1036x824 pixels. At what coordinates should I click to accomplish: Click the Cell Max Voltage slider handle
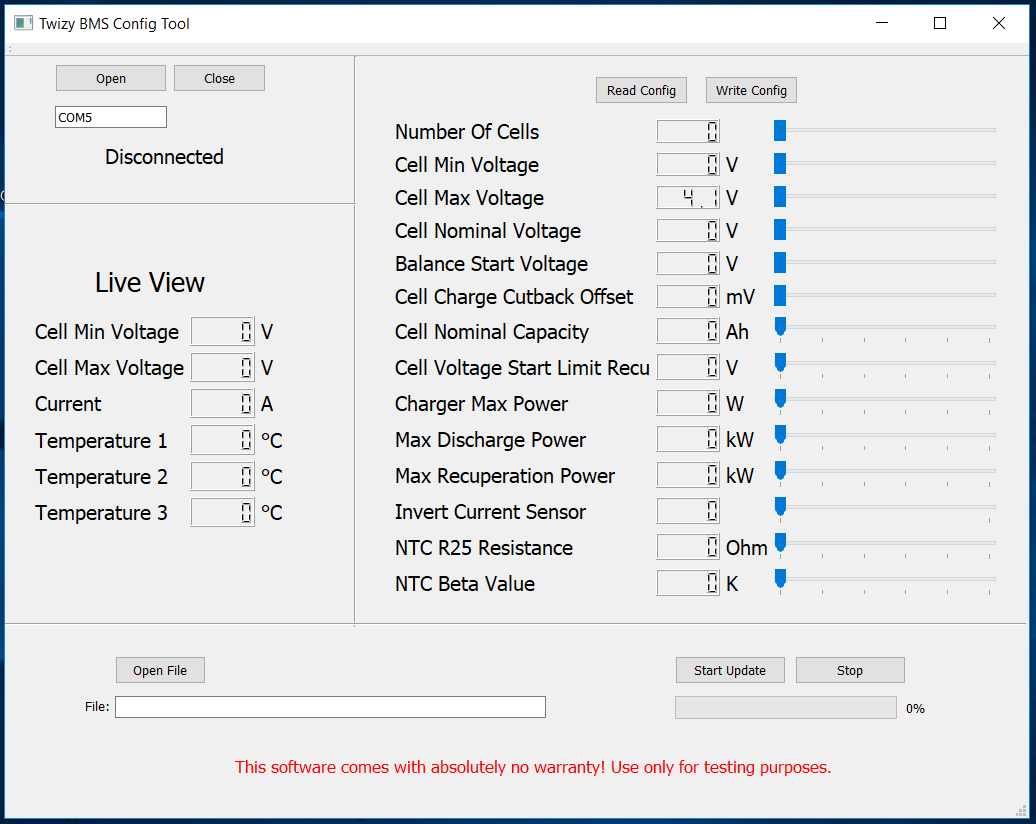click(x=780, y=197)
